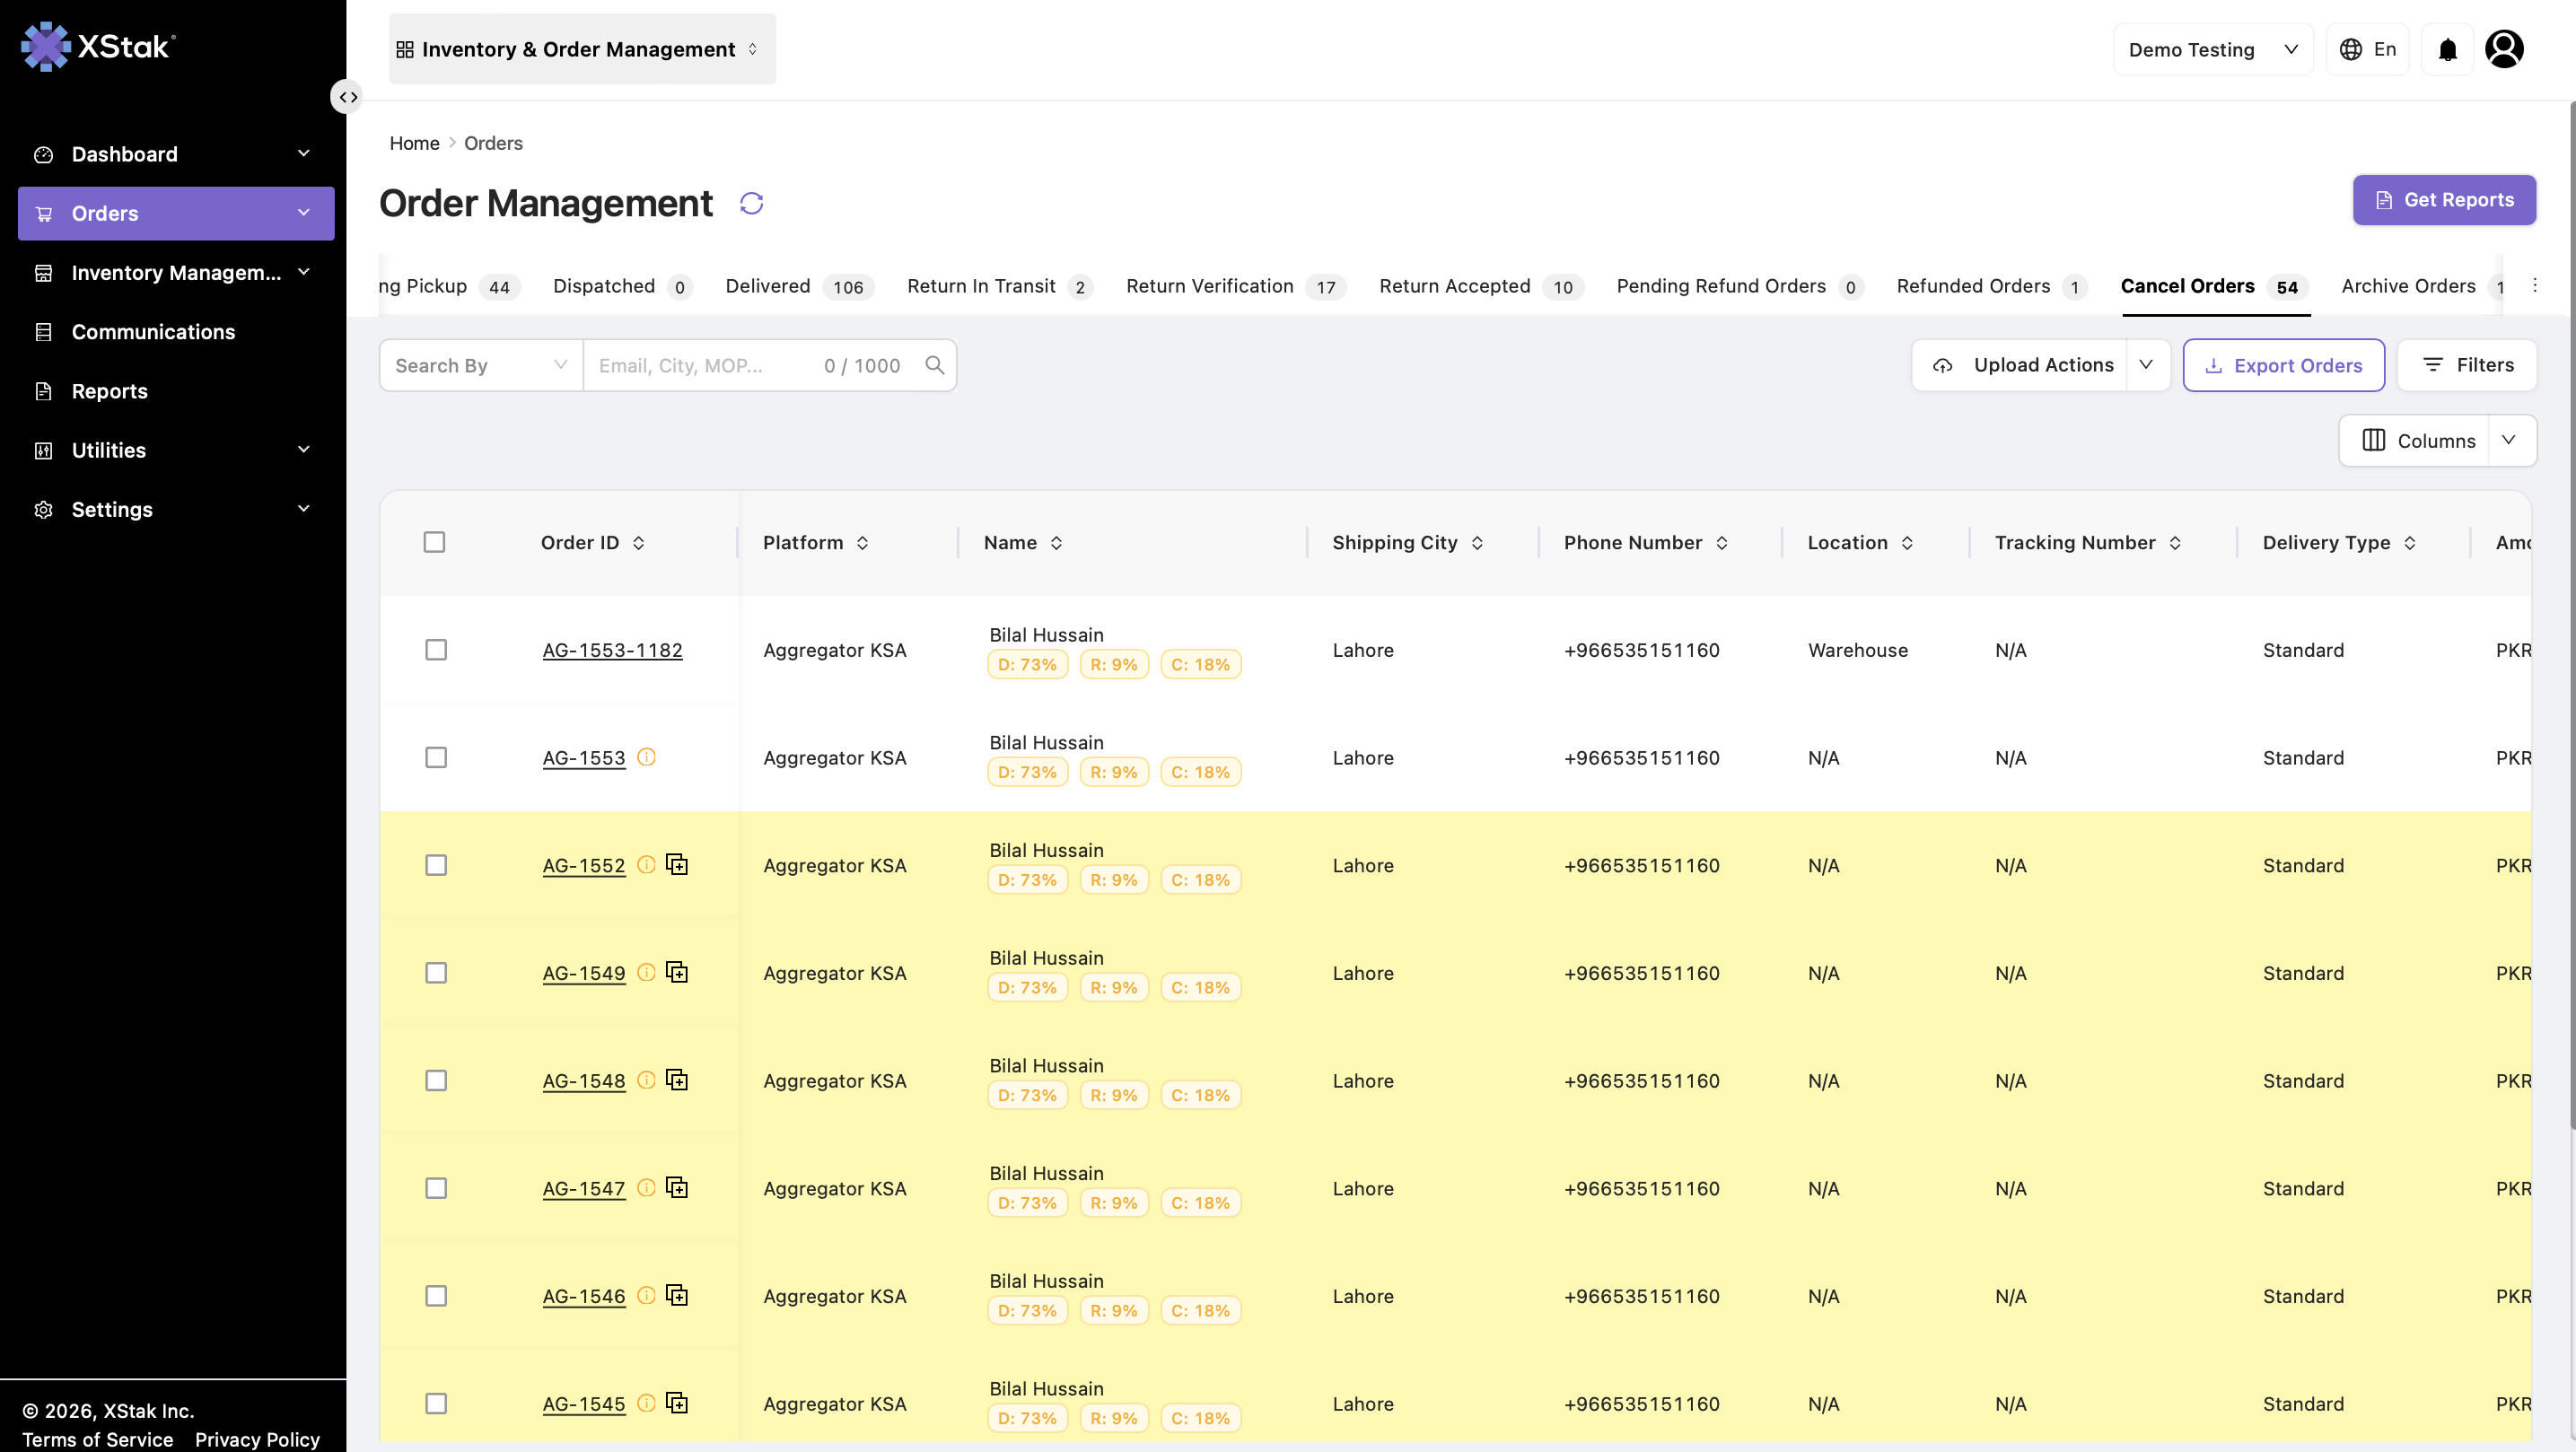Sort by Name column
This screenshot has height=1452, width=2576.
pyautogui.click(x=1056, y=543)
